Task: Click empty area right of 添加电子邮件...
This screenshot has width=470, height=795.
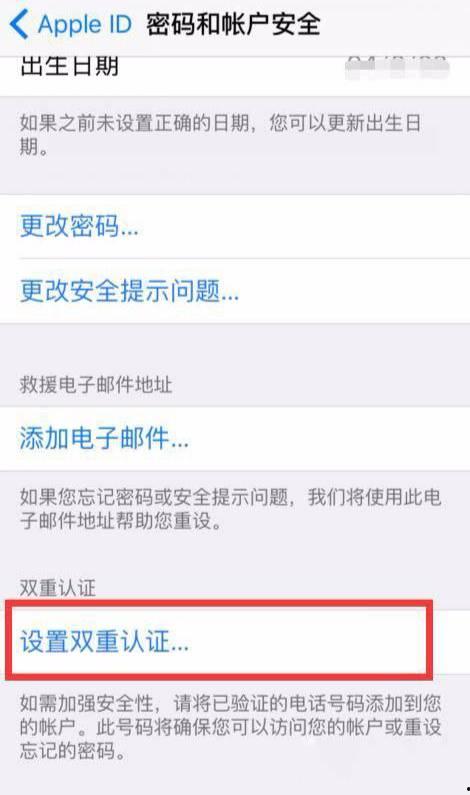Action: click(330, 438)
